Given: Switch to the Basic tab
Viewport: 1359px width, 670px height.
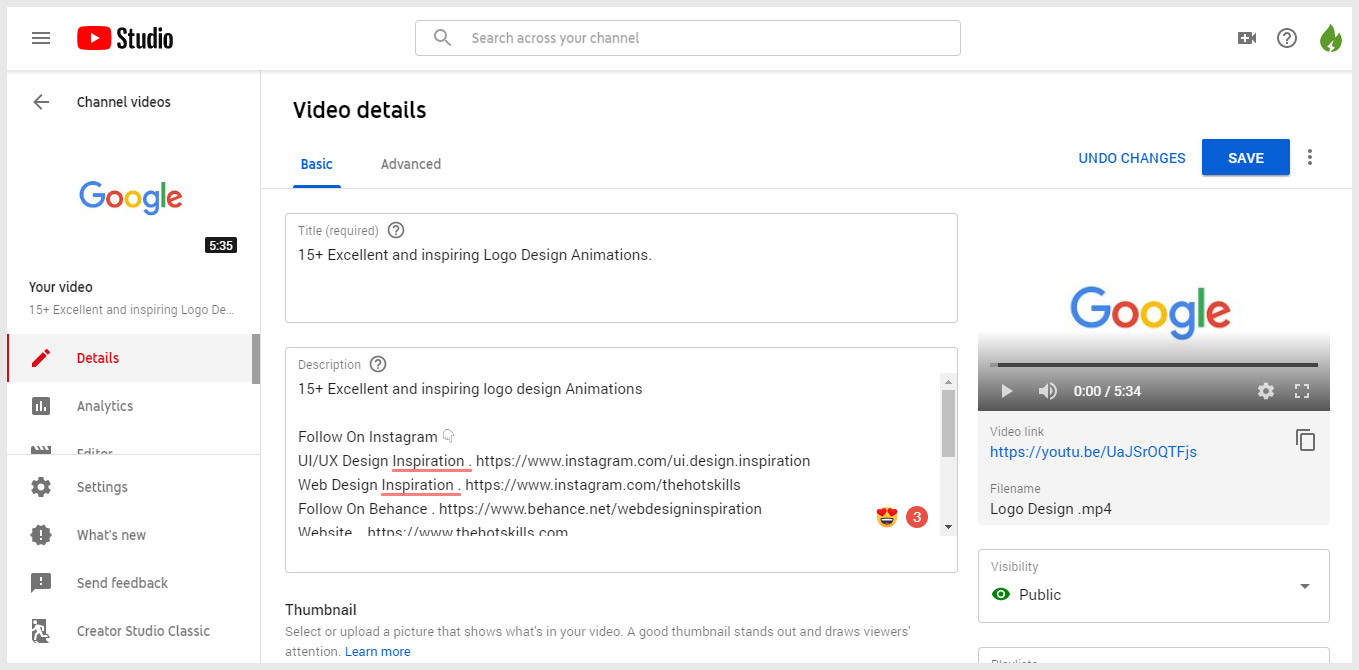Looking at the screenshot, I should tap(317, 164).
